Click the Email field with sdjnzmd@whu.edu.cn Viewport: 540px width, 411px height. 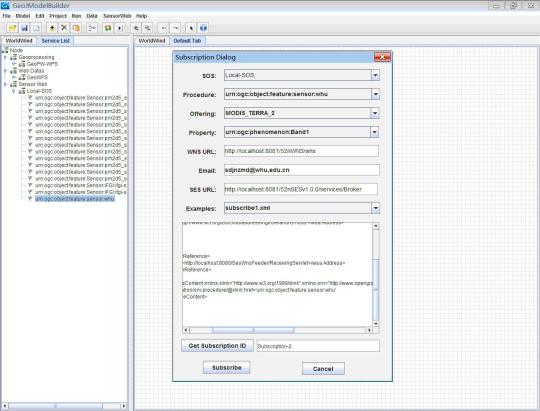tap(302, 170)
